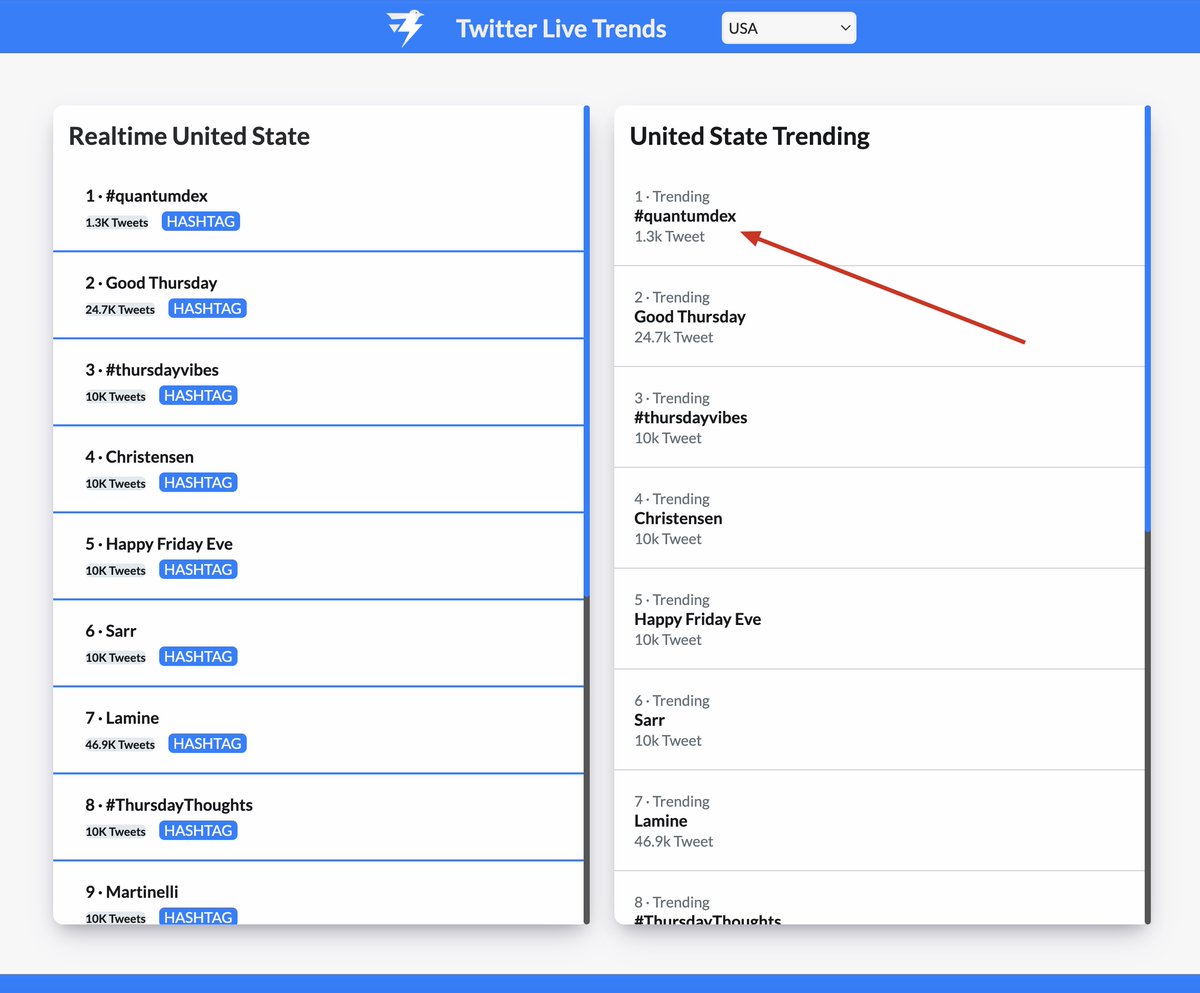Screen dimensions: 1200x993
Task: Click HASHTAG badge on #ThursdayThoughts row
Action: (x=198, y=830)
